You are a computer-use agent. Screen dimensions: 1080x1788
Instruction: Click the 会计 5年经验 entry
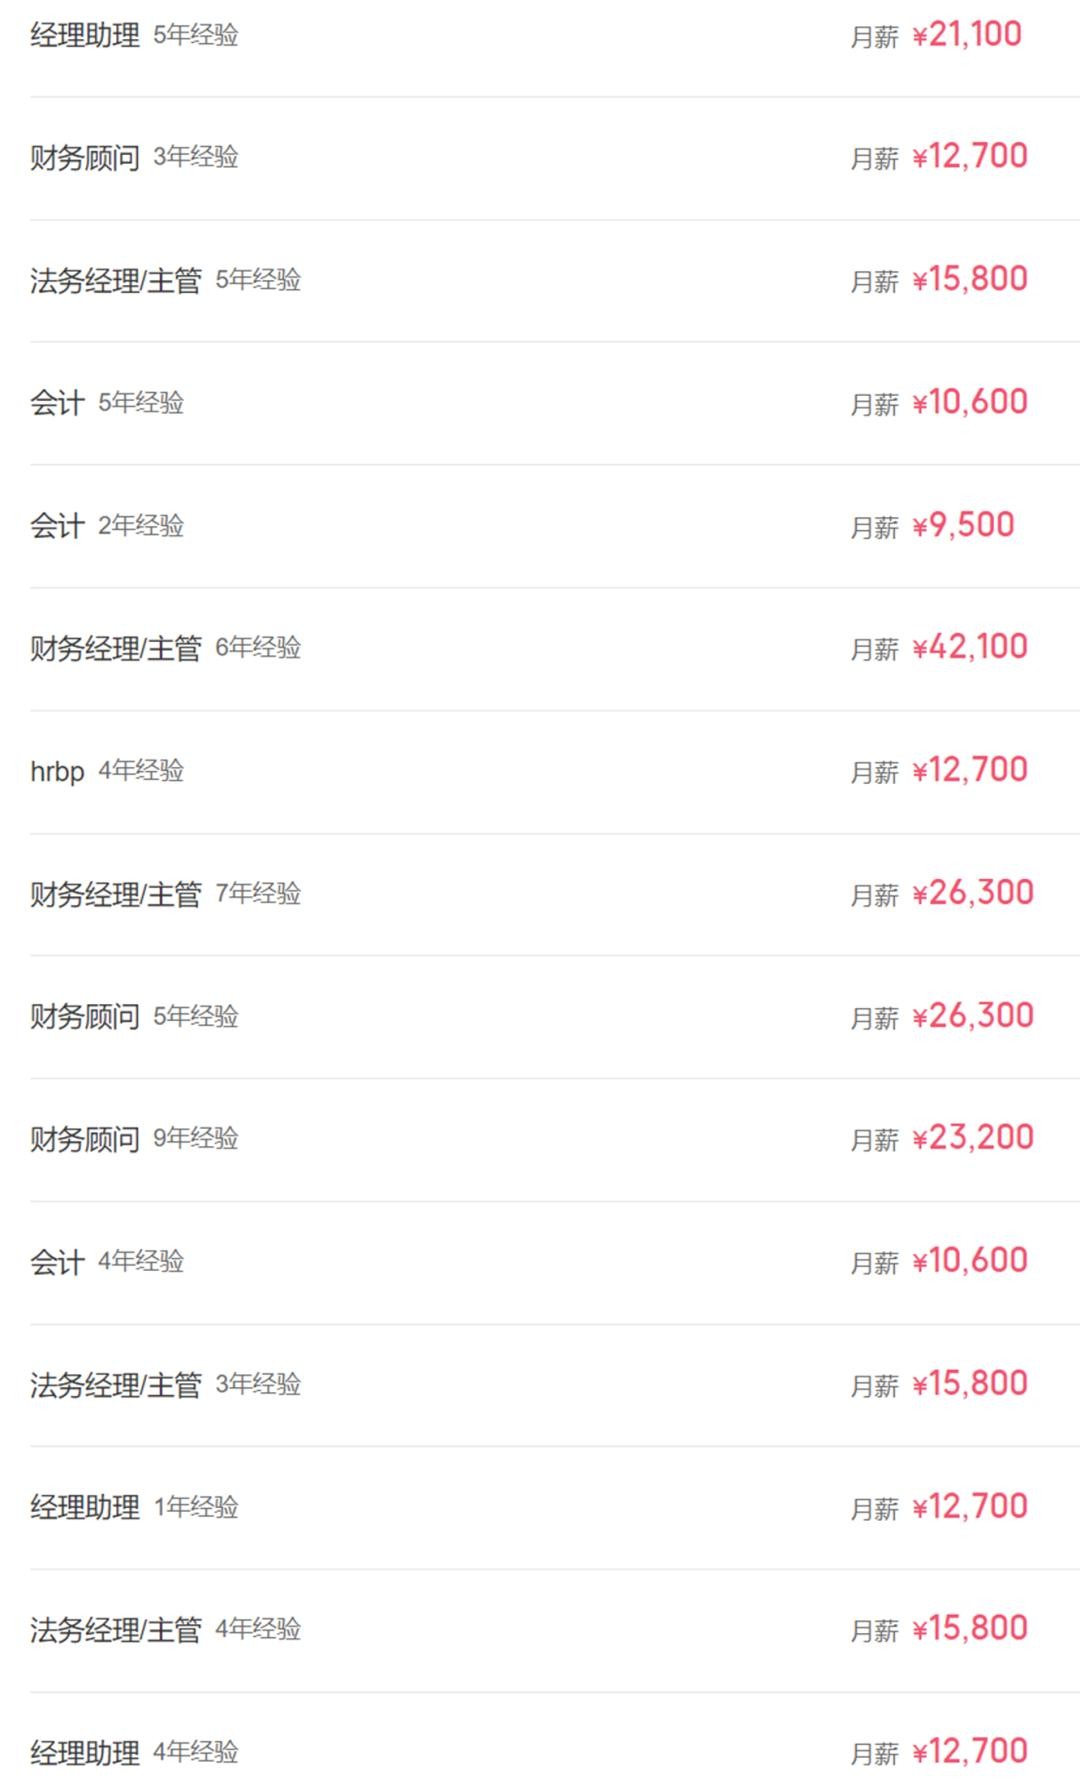point(57,404)
